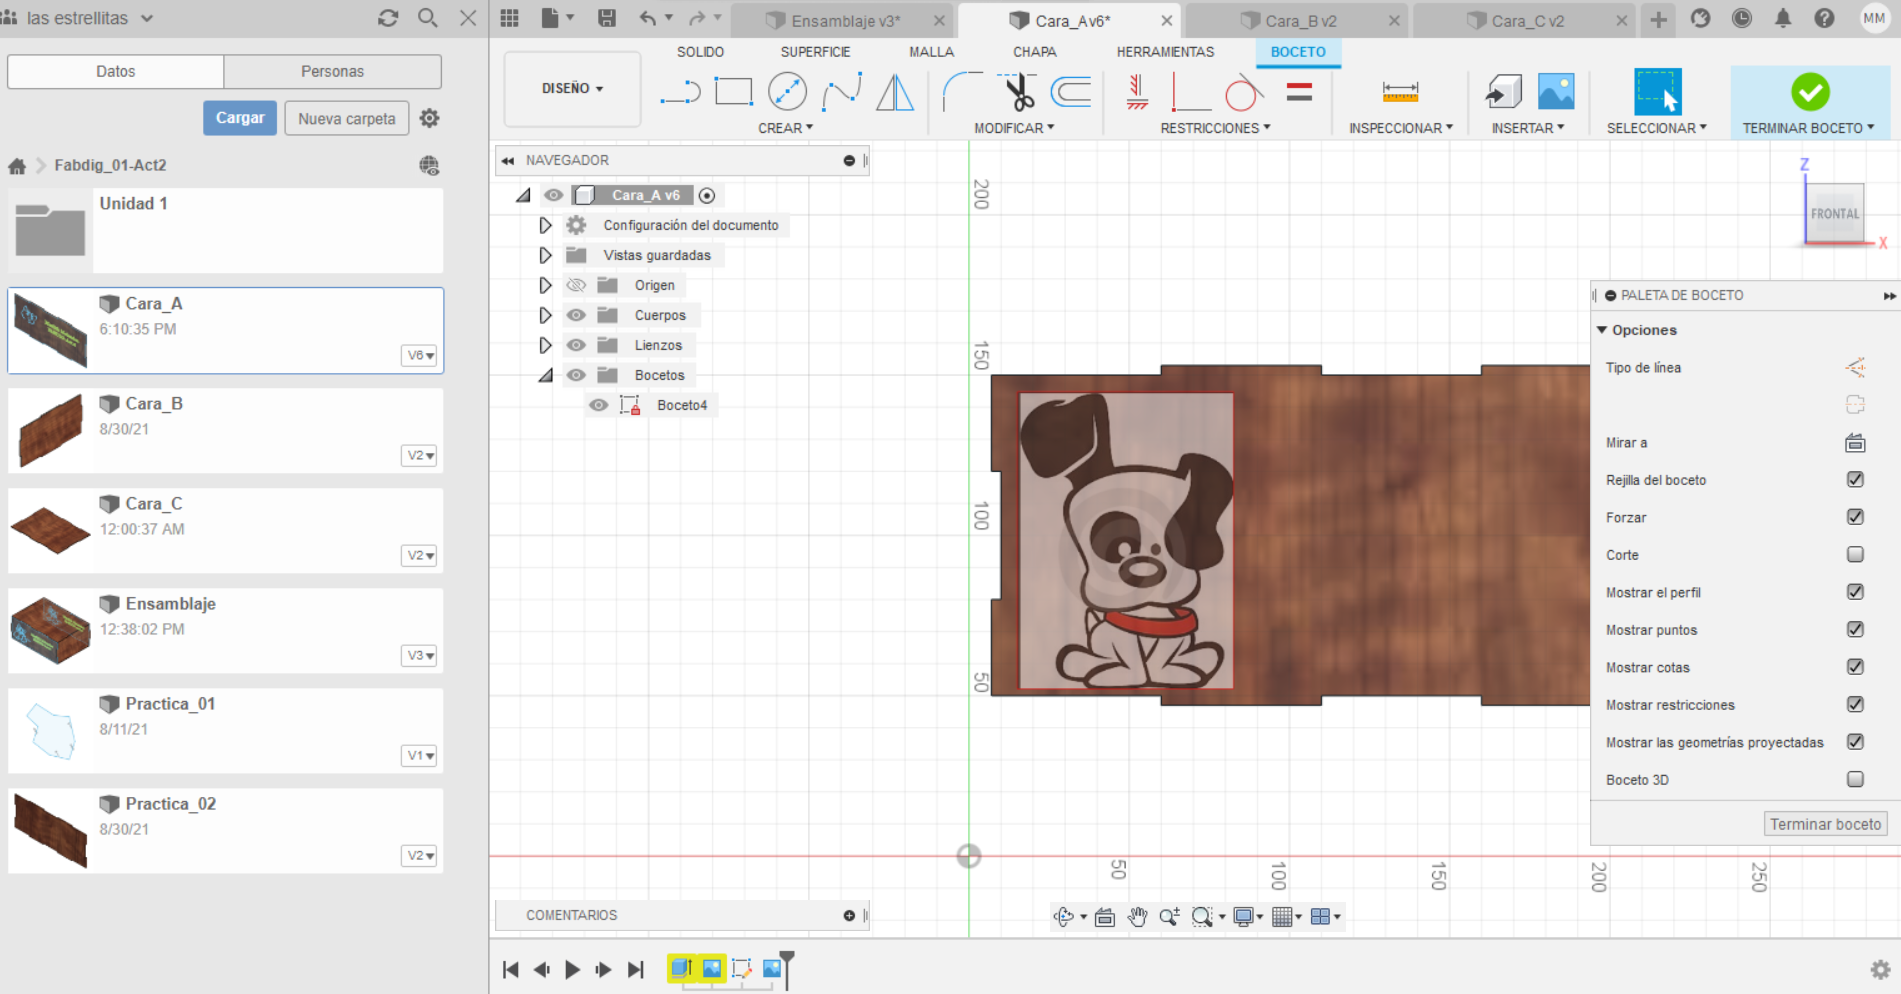Screen dimensions: 1901x994
Task: Toggle Mostrar cotas checkbox
Action: coord(1855,667)
